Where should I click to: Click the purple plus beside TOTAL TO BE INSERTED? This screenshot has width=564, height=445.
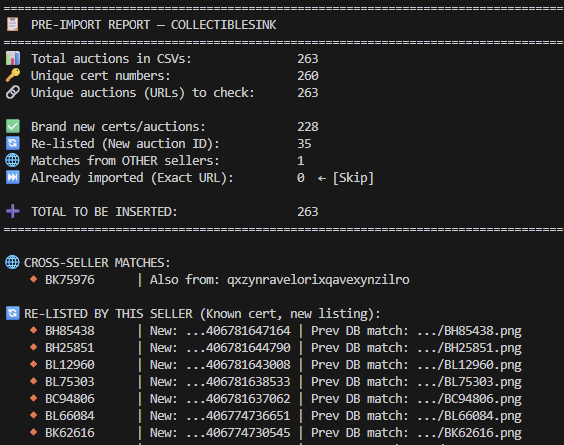[13, 211]
